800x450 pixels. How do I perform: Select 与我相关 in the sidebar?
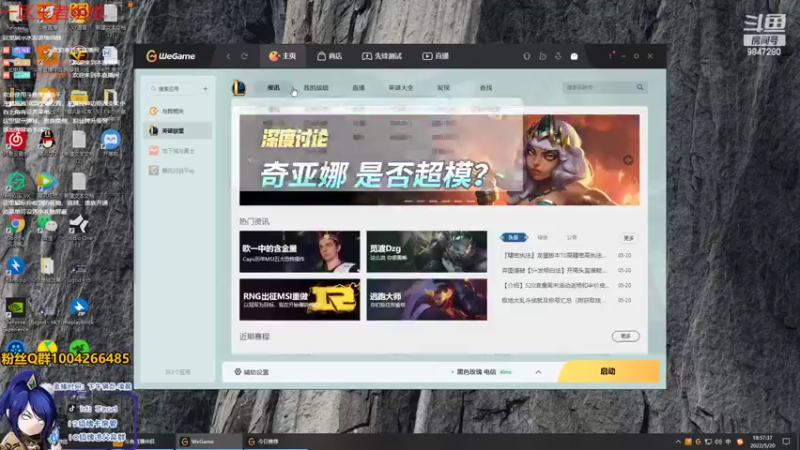(178, 111)
